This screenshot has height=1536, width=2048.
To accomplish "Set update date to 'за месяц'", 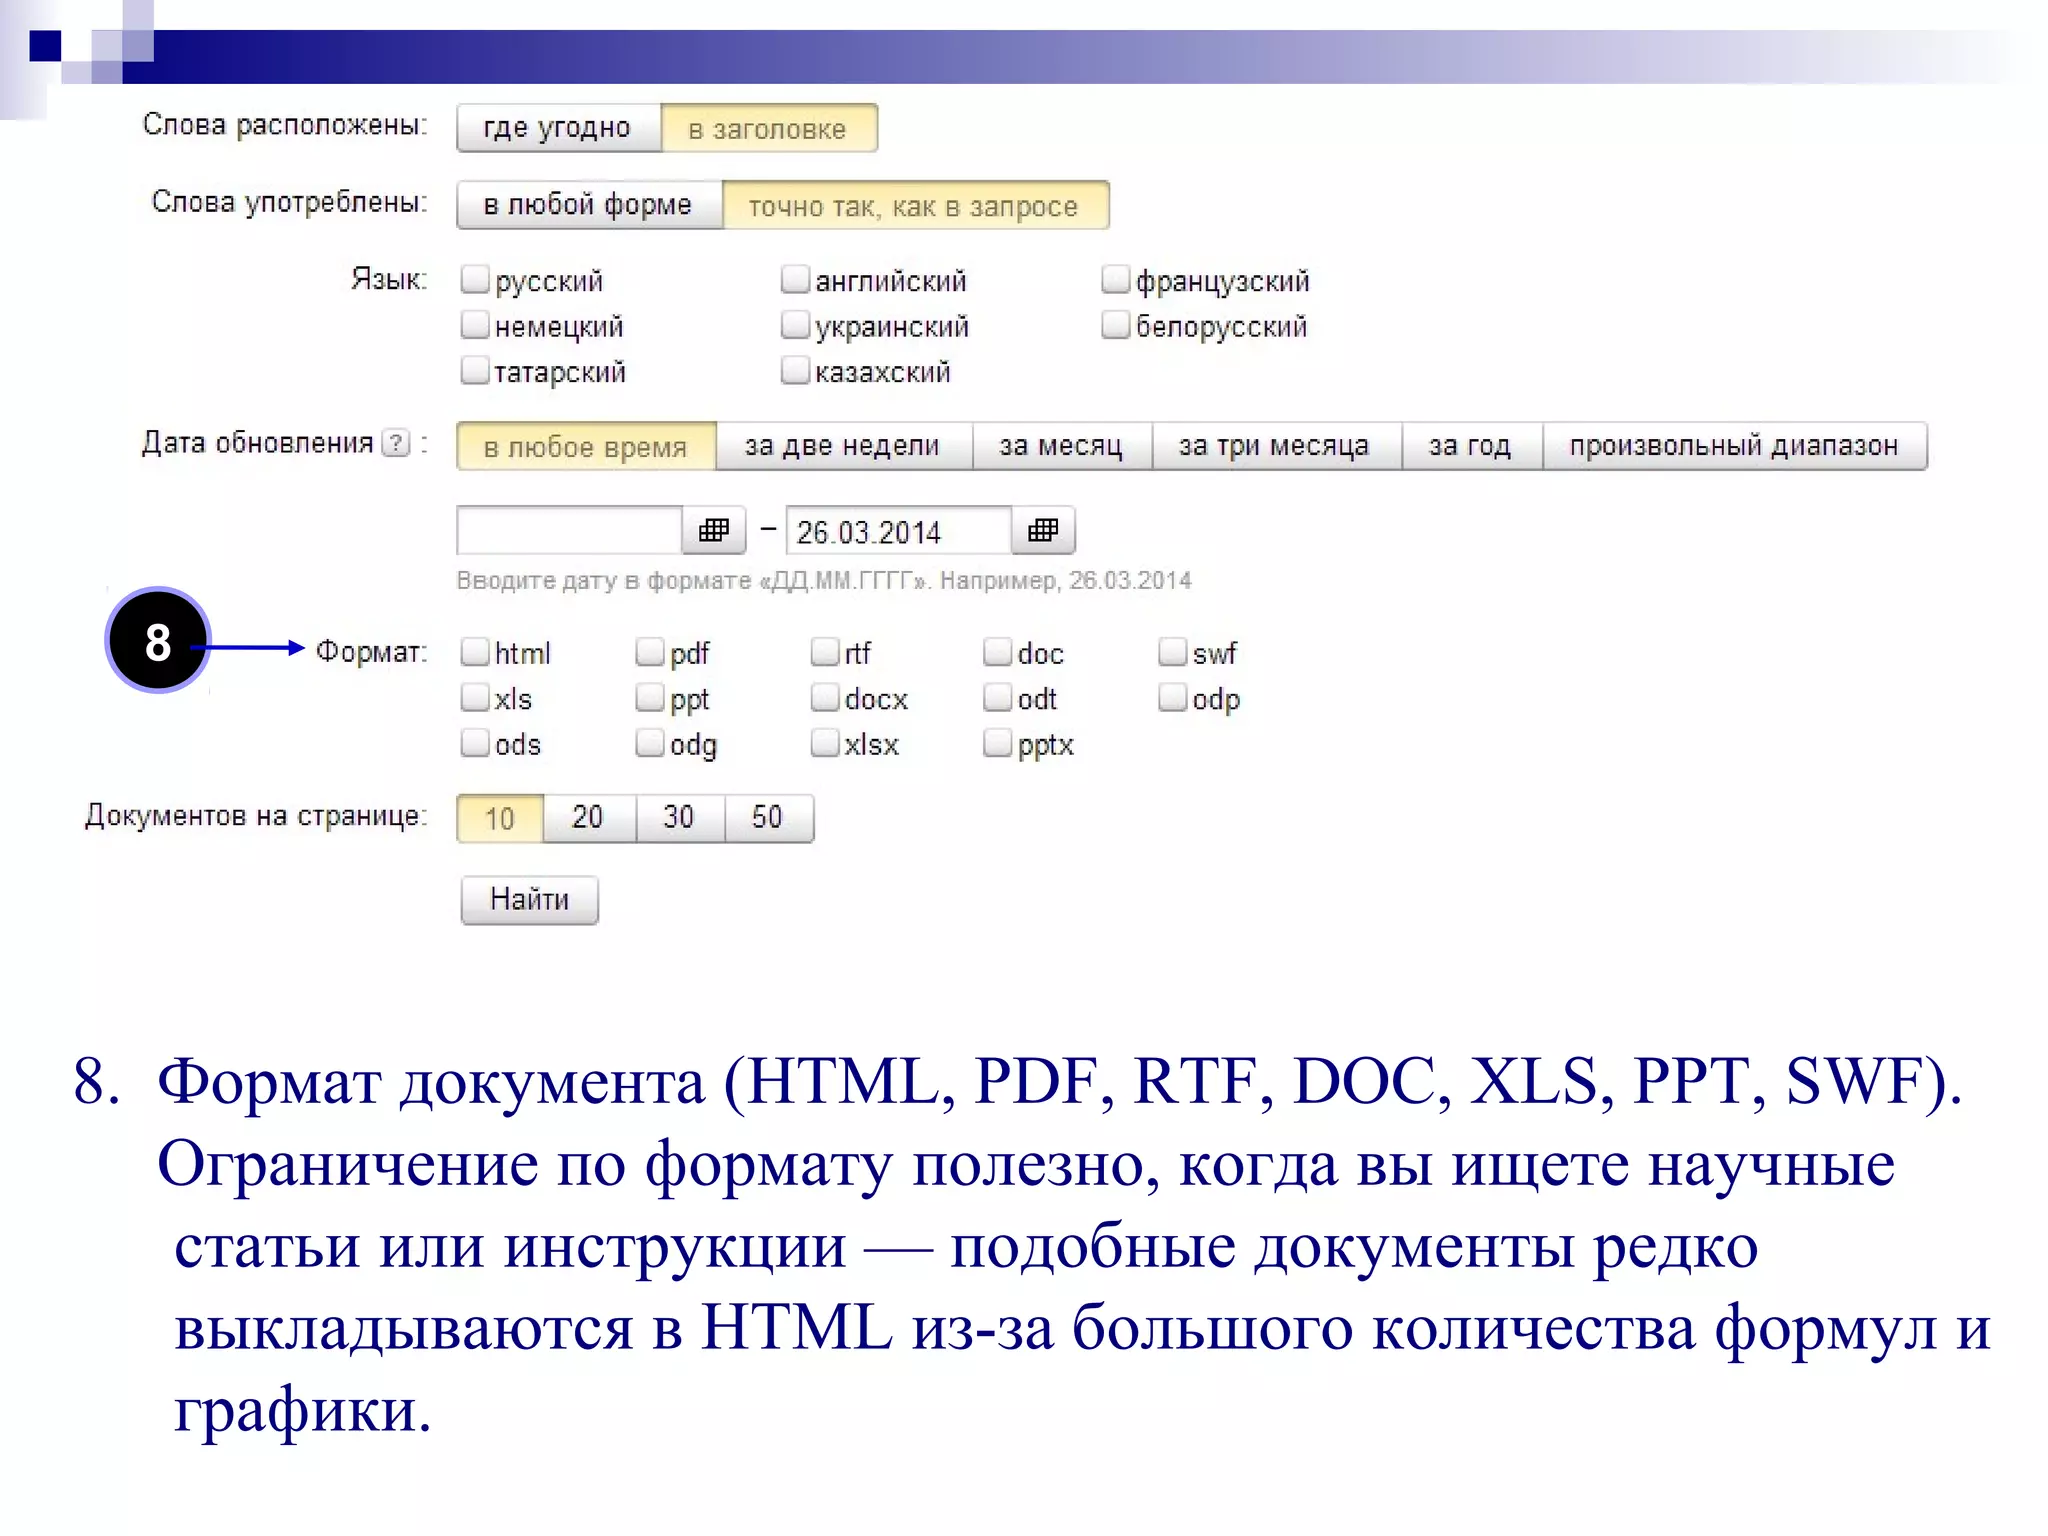I will point(1062,446).
